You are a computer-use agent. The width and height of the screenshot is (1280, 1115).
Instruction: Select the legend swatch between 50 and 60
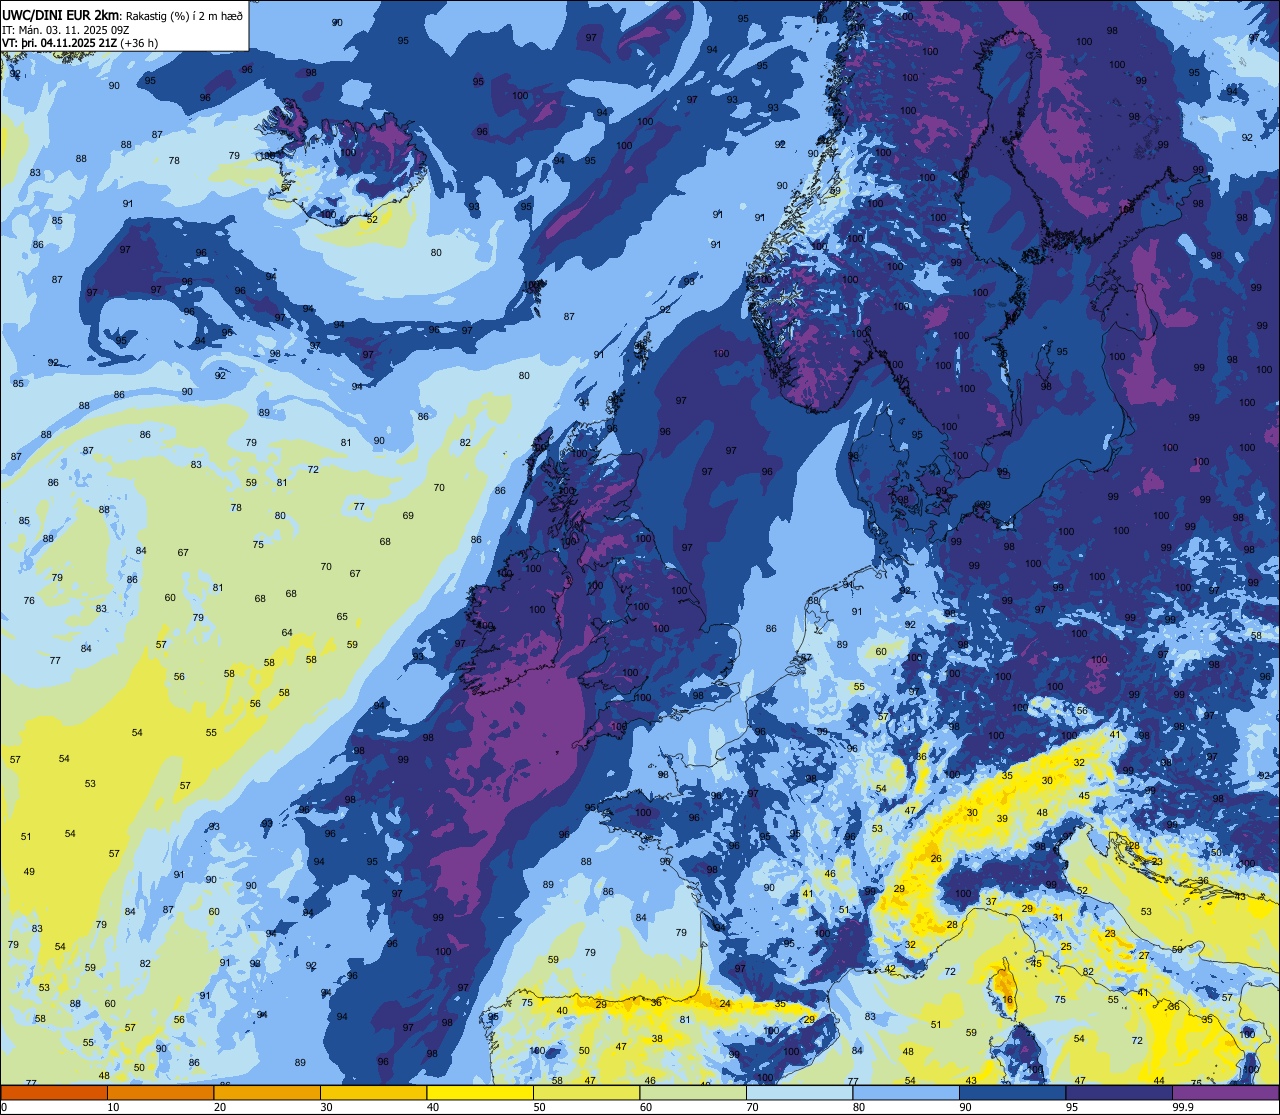click(x=586, y=1092)
